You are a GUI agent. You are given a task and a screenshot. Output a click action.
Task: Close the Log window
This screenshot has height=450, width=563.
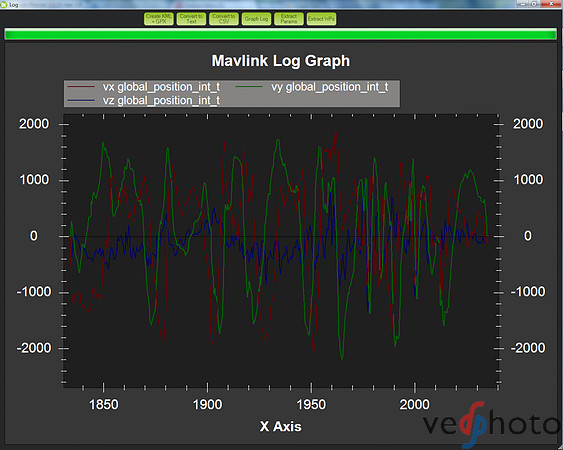coord(551,4)
